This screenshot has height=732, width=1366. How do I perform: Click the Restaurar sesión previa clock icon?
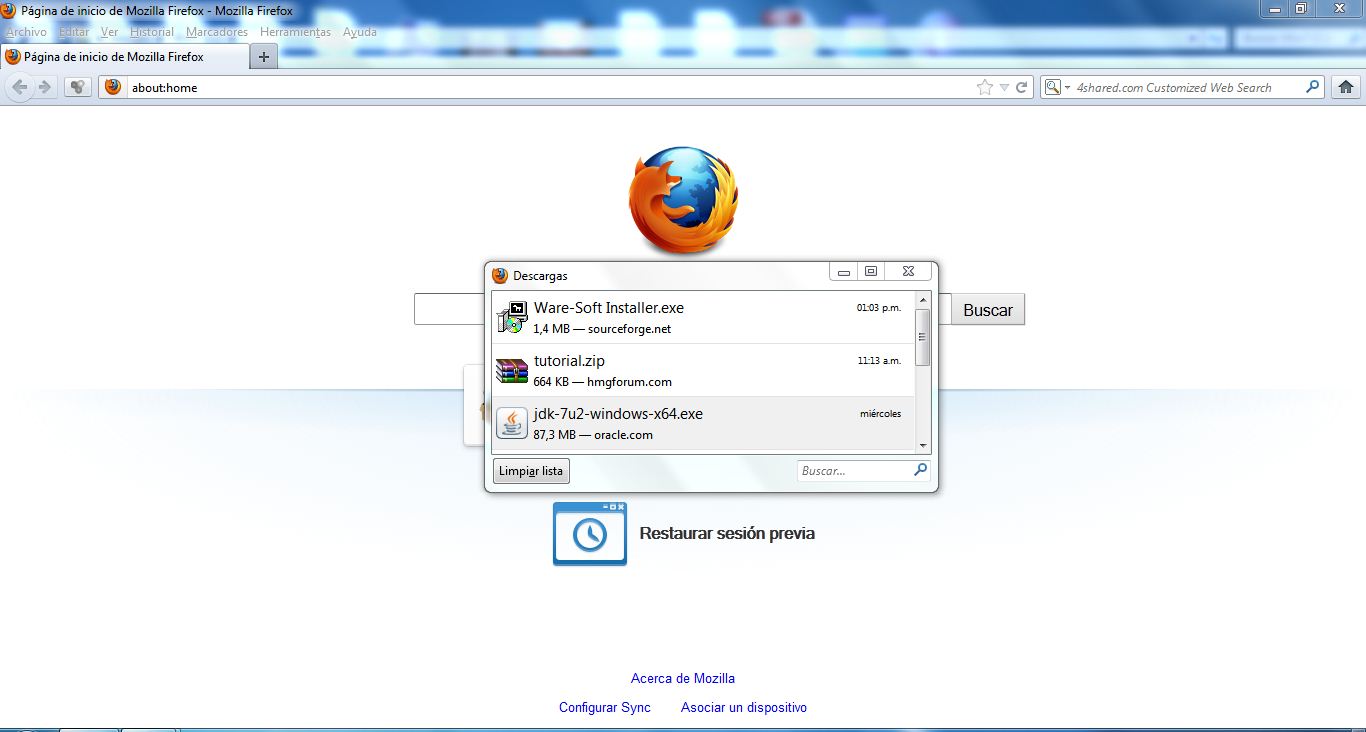(x=590, y=534)
